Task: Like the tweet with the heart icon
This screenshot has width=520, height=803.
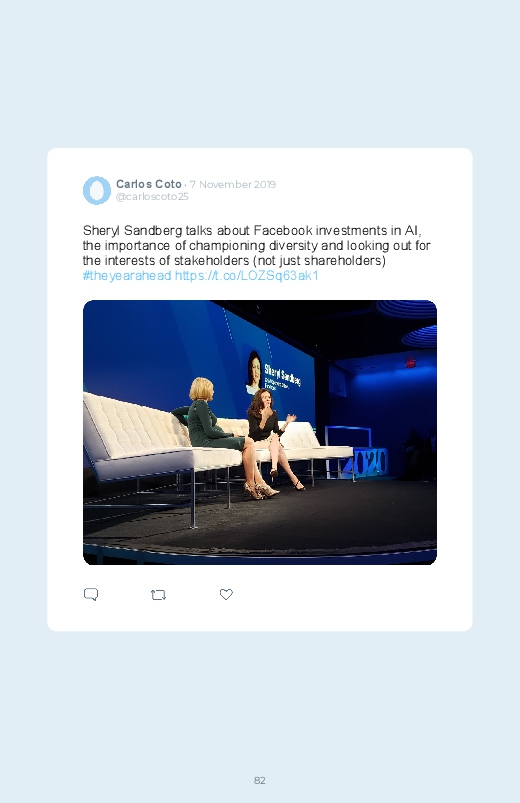Action: (226, 594)
